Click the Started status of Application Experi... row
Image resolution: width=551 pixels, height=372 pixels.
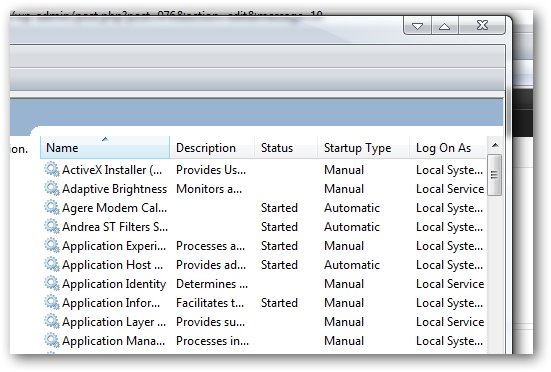(279, 246)
